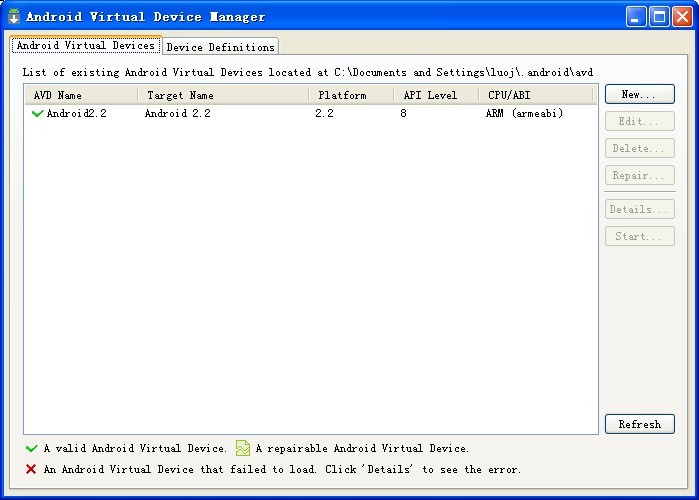Click the API level value 8

coord(403,114)
